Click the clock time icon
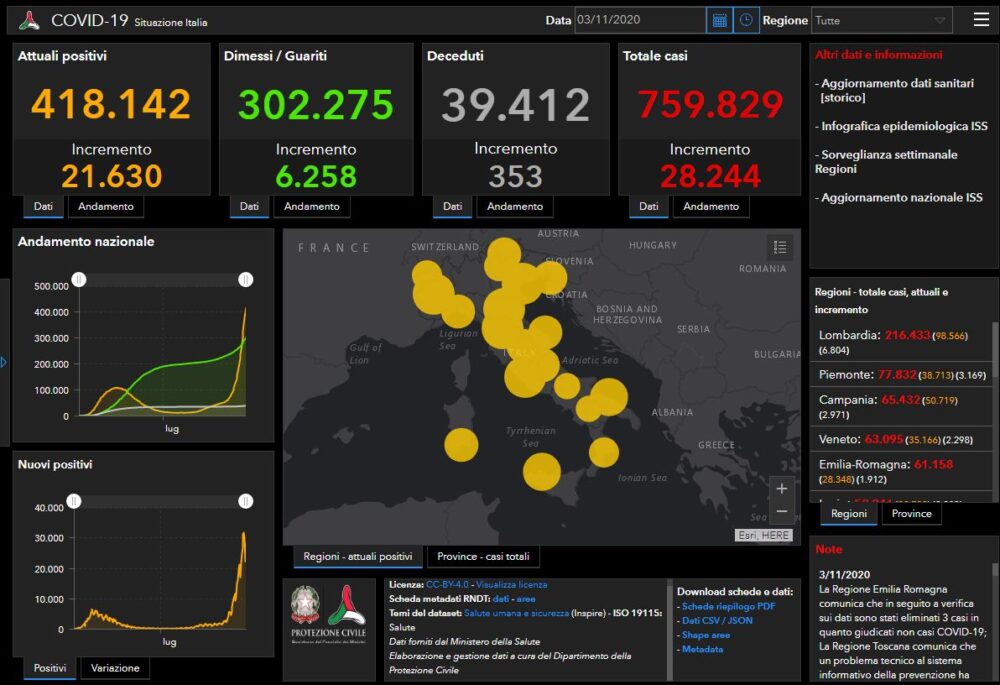Image resolution: width=1000 pixels, height=685 pixels. pos(746,20)
